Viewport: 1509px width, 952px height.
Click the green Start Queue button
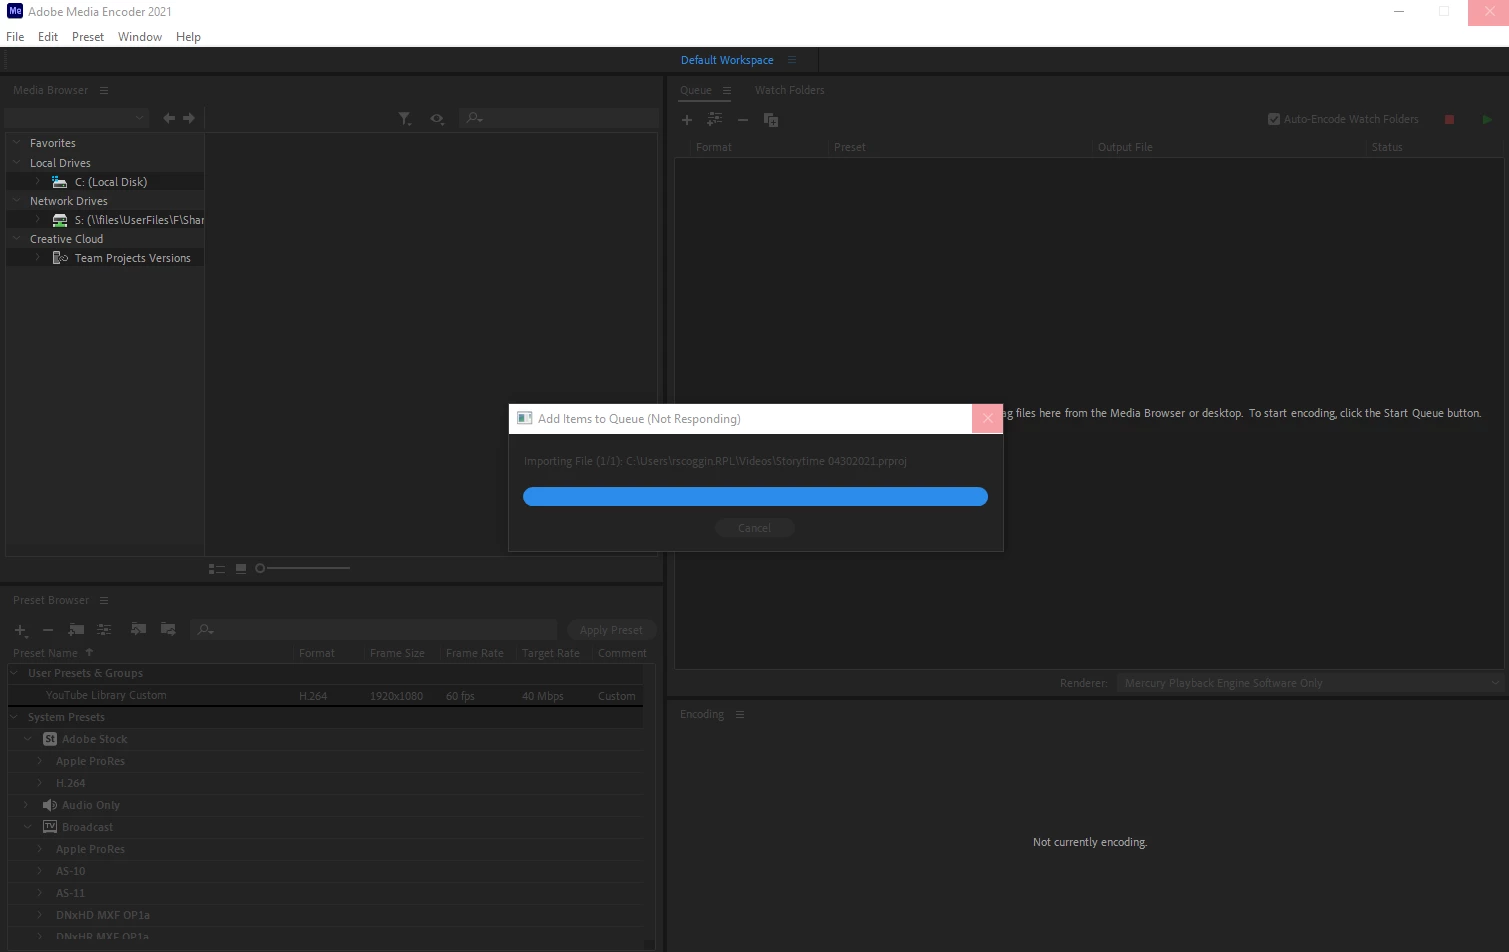(1487, 119)
